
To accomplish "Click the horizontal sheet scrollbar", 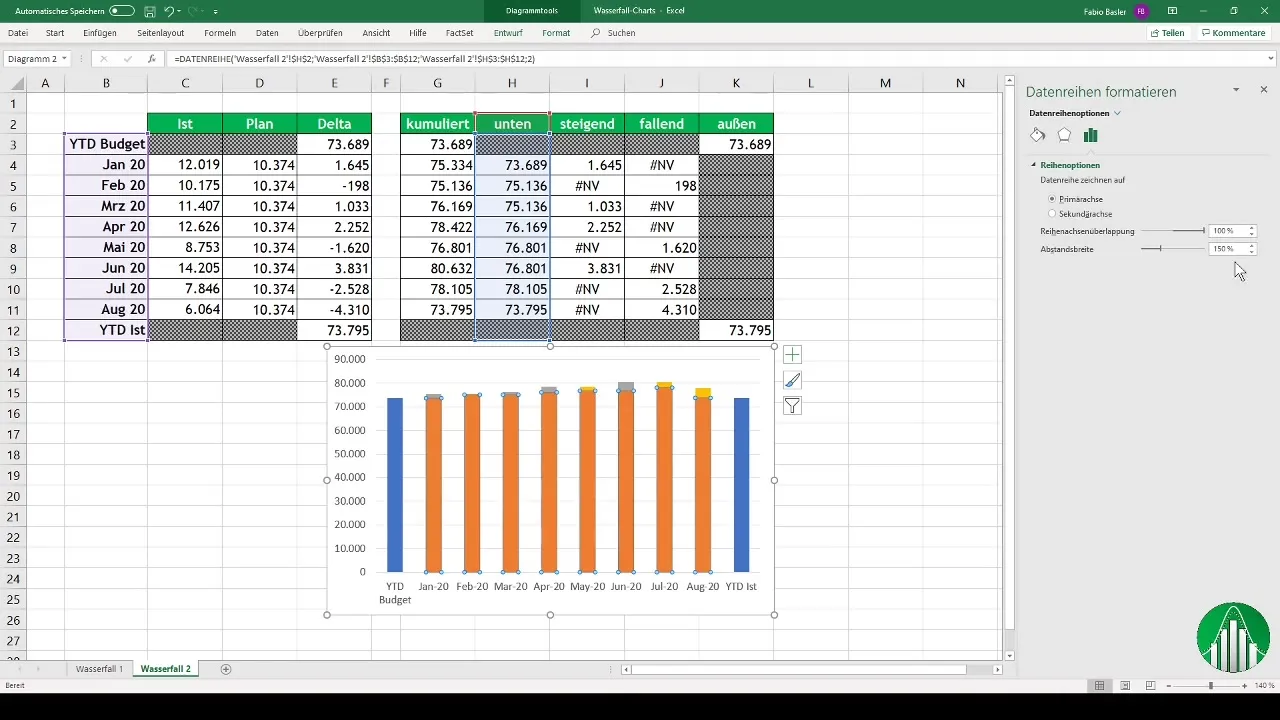I will pyautogui.click(x=799, y=669).
